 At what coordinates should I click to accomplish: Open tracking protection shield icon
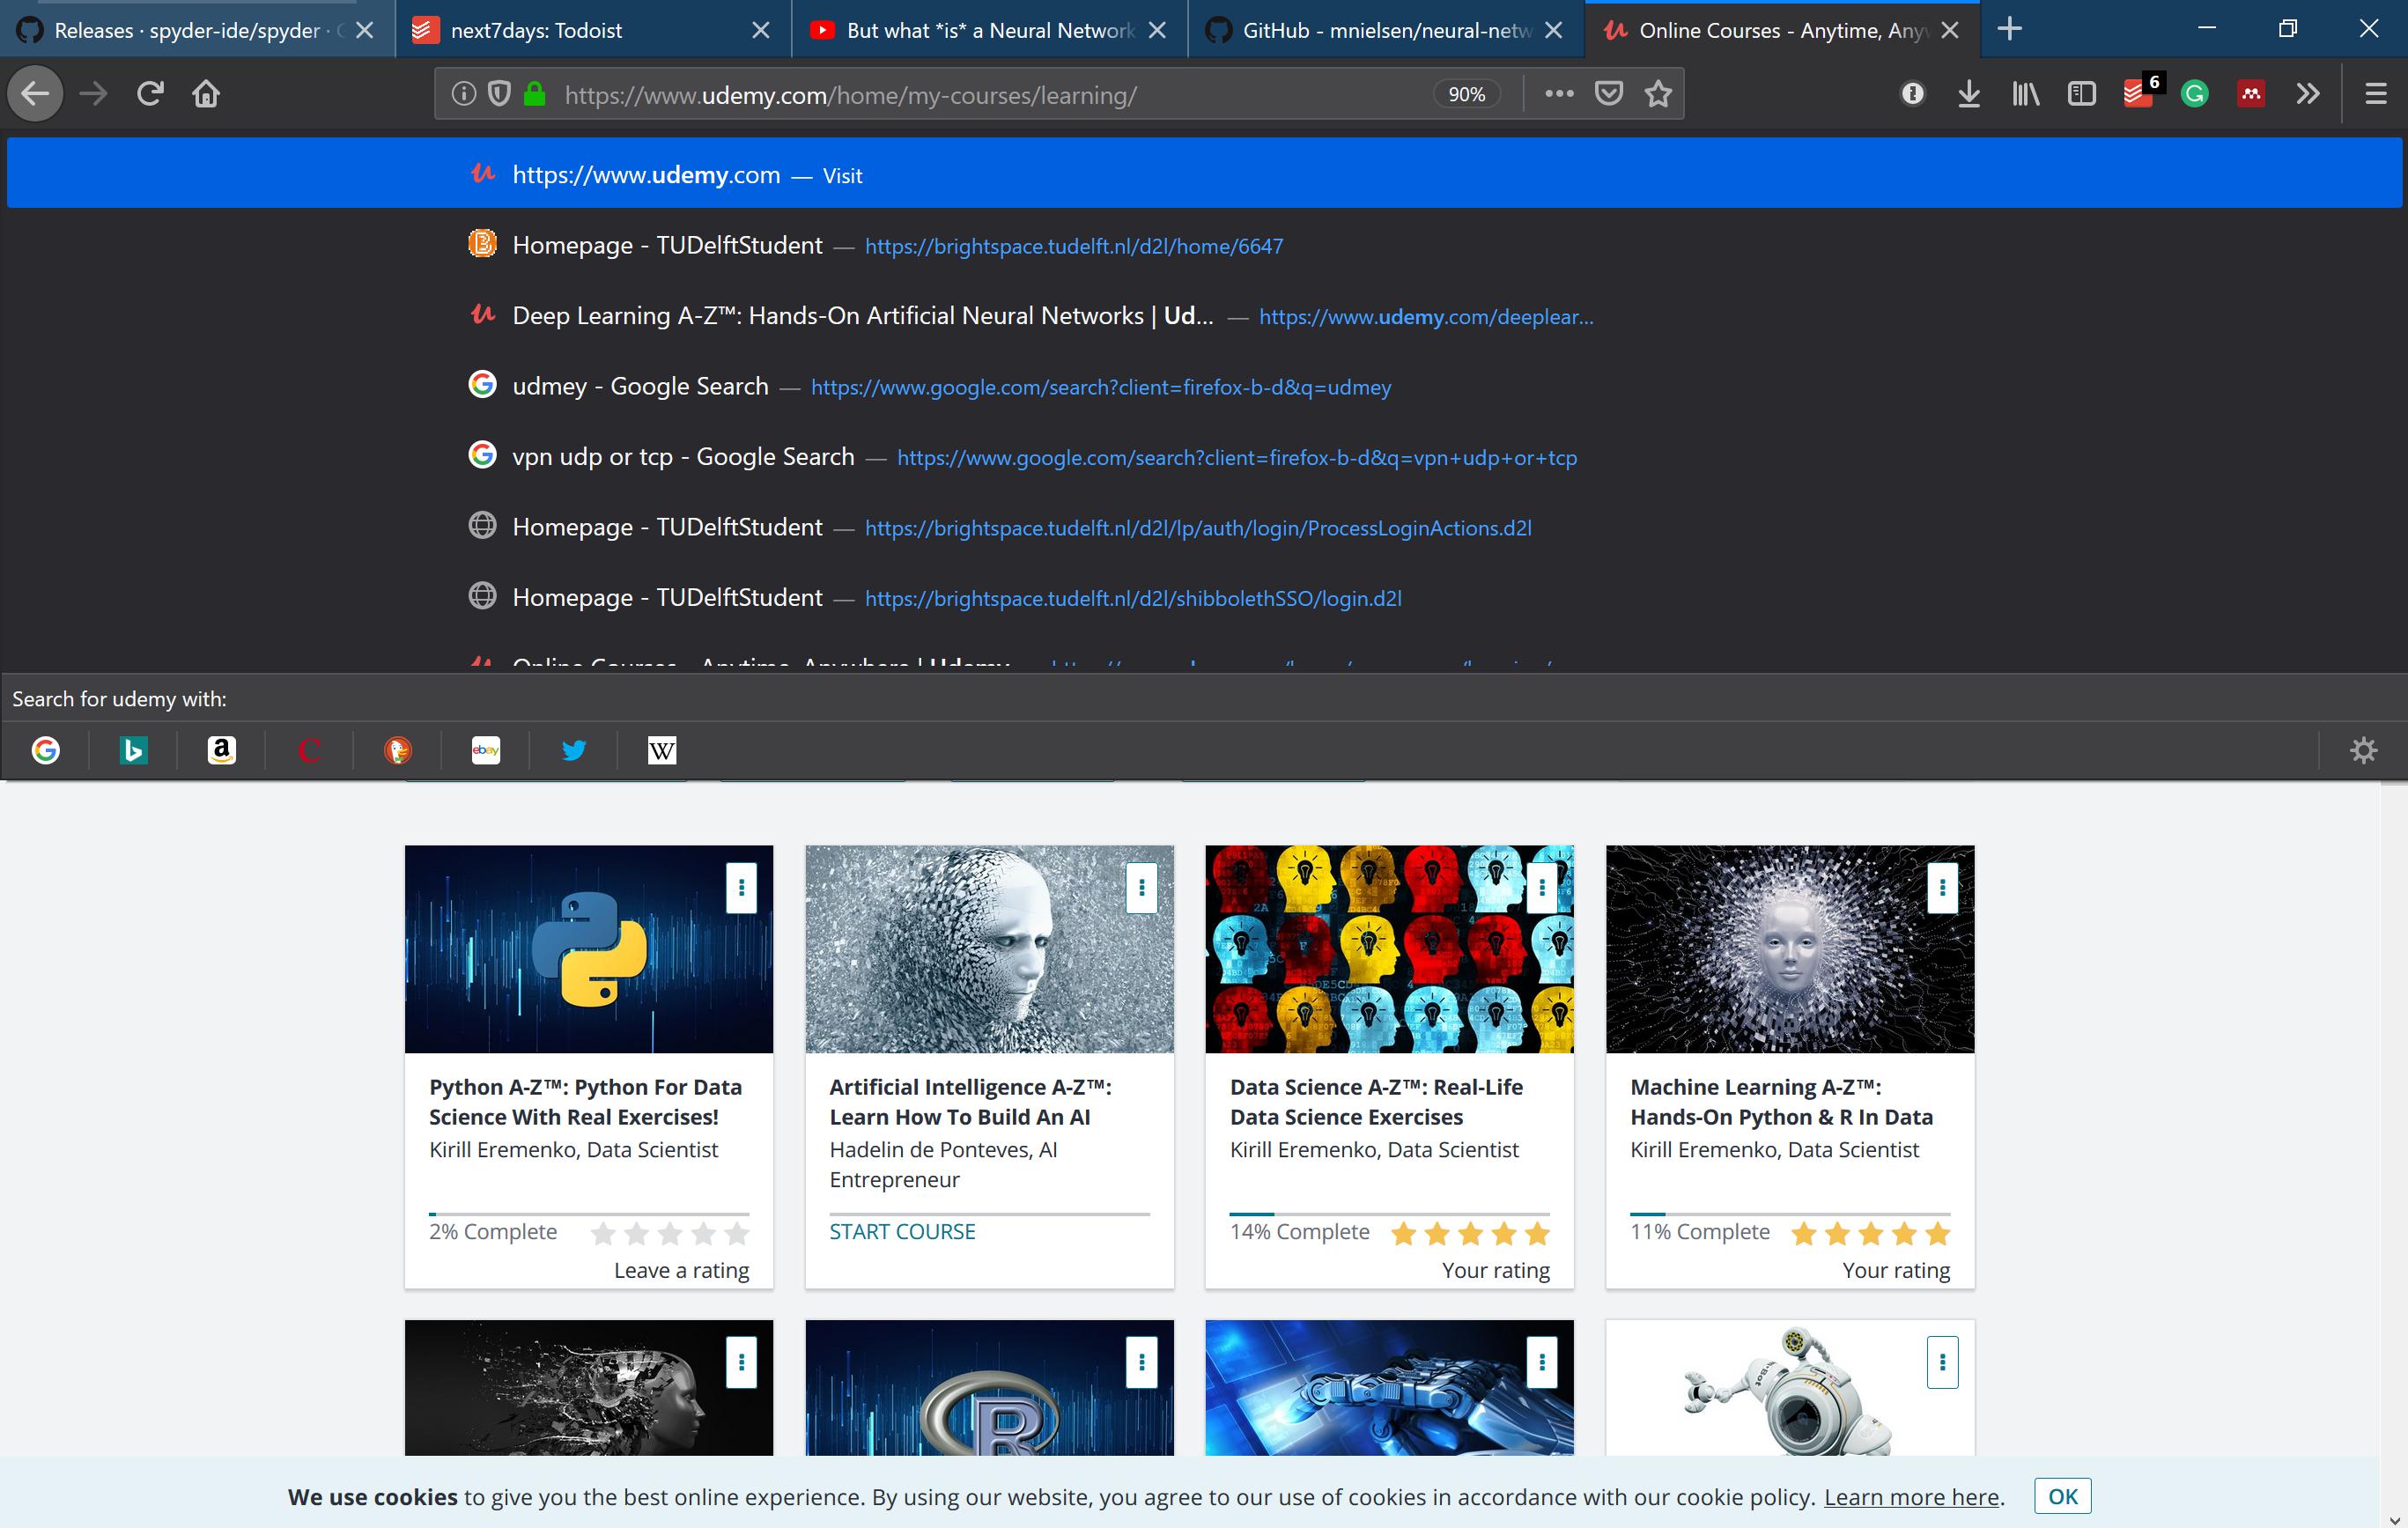pos(499,94)
